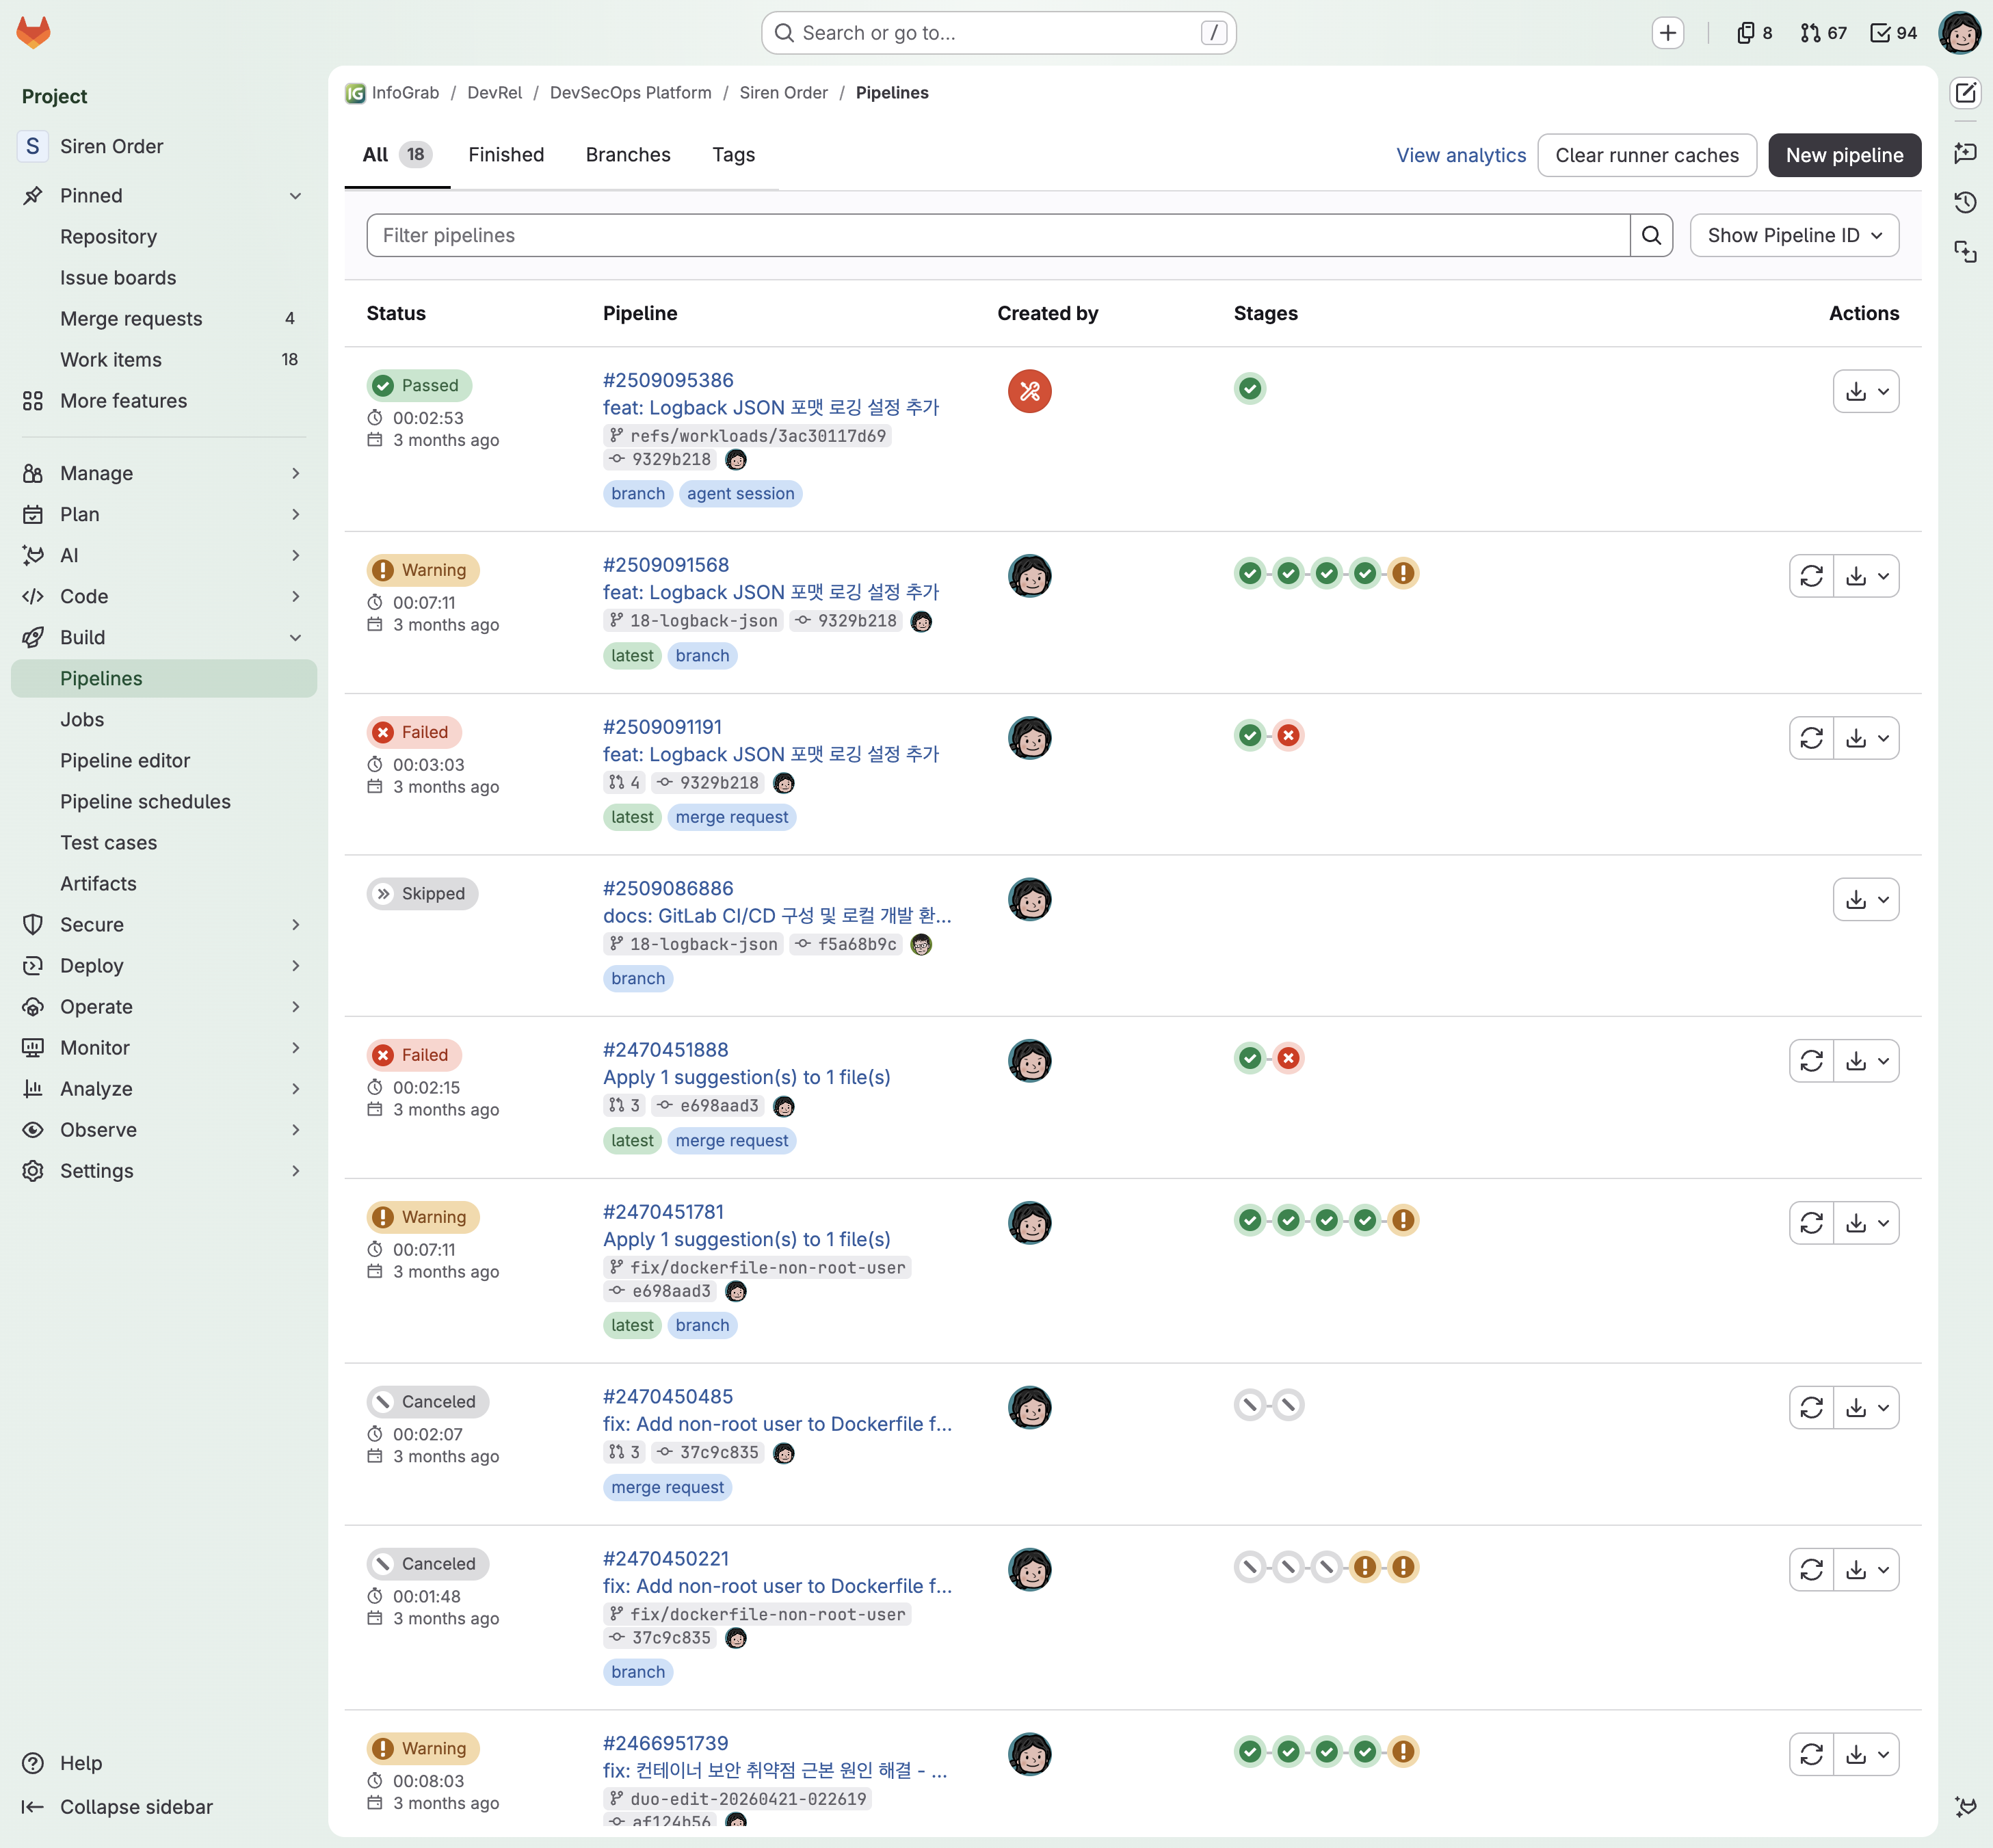Click passed stage icon of pipeline #2509095386
Image resolution: width=1993 pixels, height=1848 pixels.
(x=1250, y=388)
